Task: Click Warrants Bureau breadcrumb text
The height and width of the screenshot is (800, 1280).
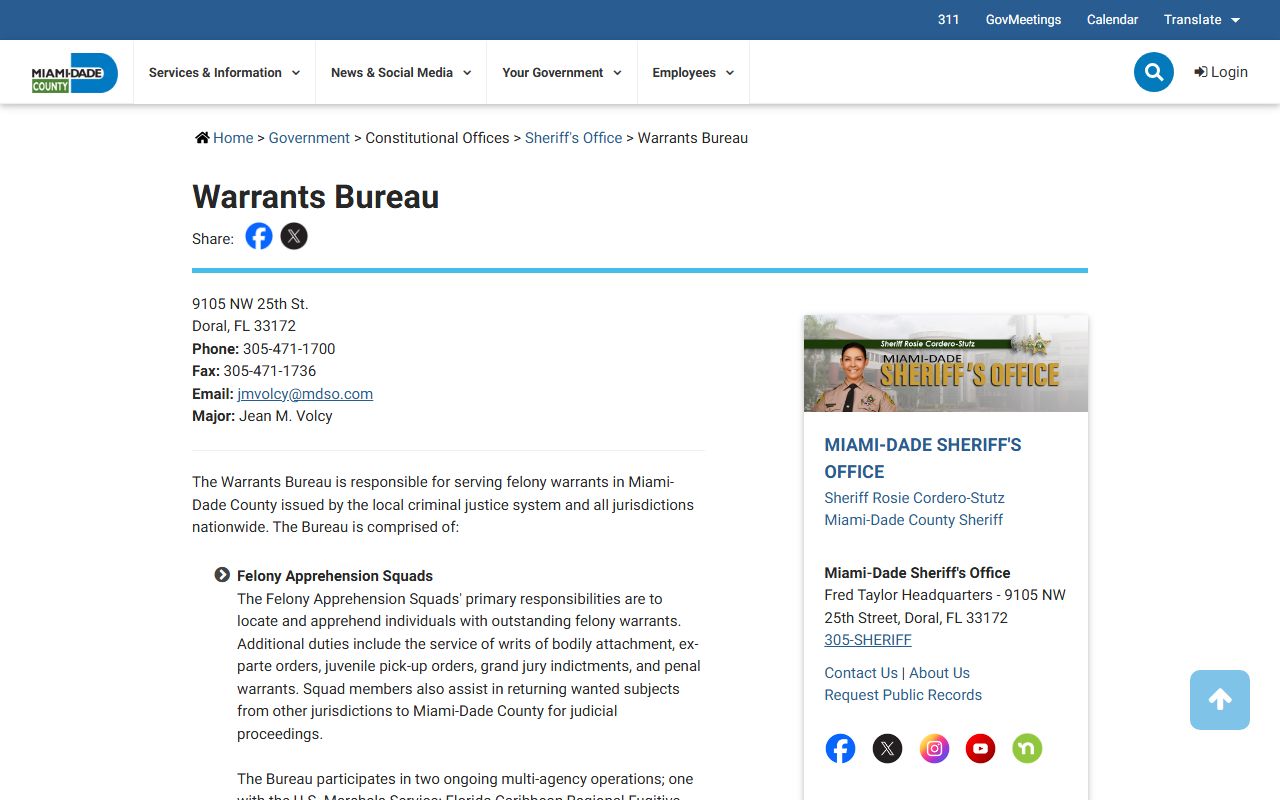Action: pos(693,138)
